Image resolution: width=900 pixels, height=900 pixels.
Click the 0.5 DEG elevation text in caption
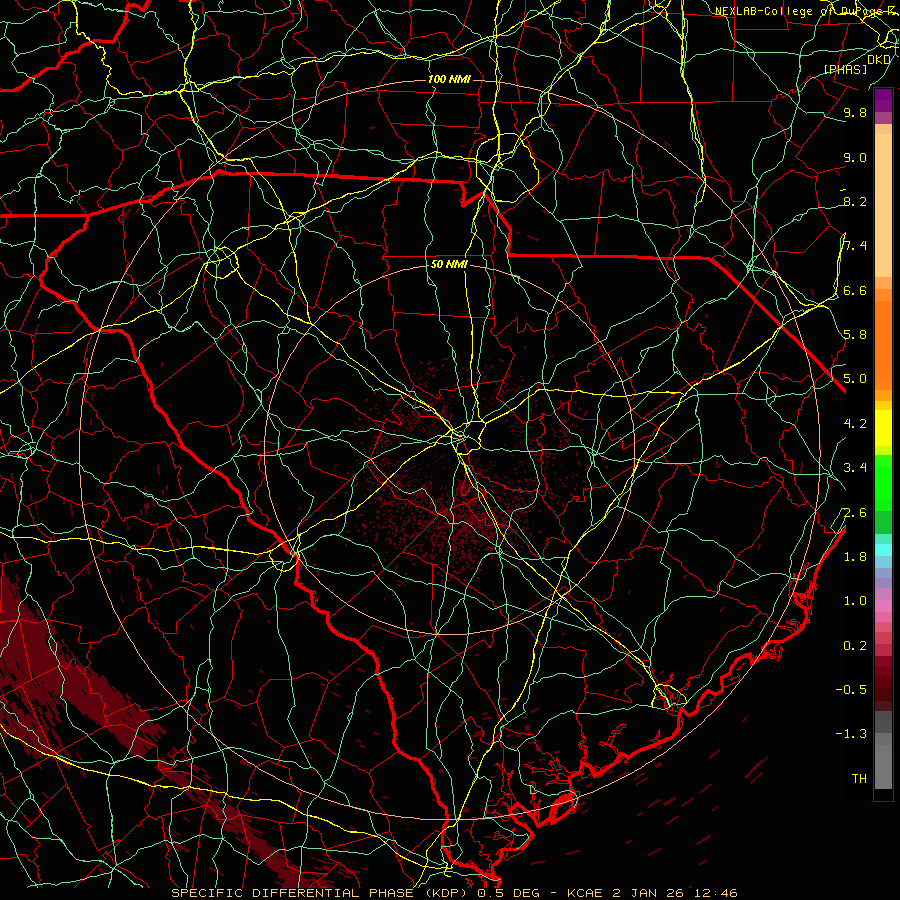tap(511, 893)
